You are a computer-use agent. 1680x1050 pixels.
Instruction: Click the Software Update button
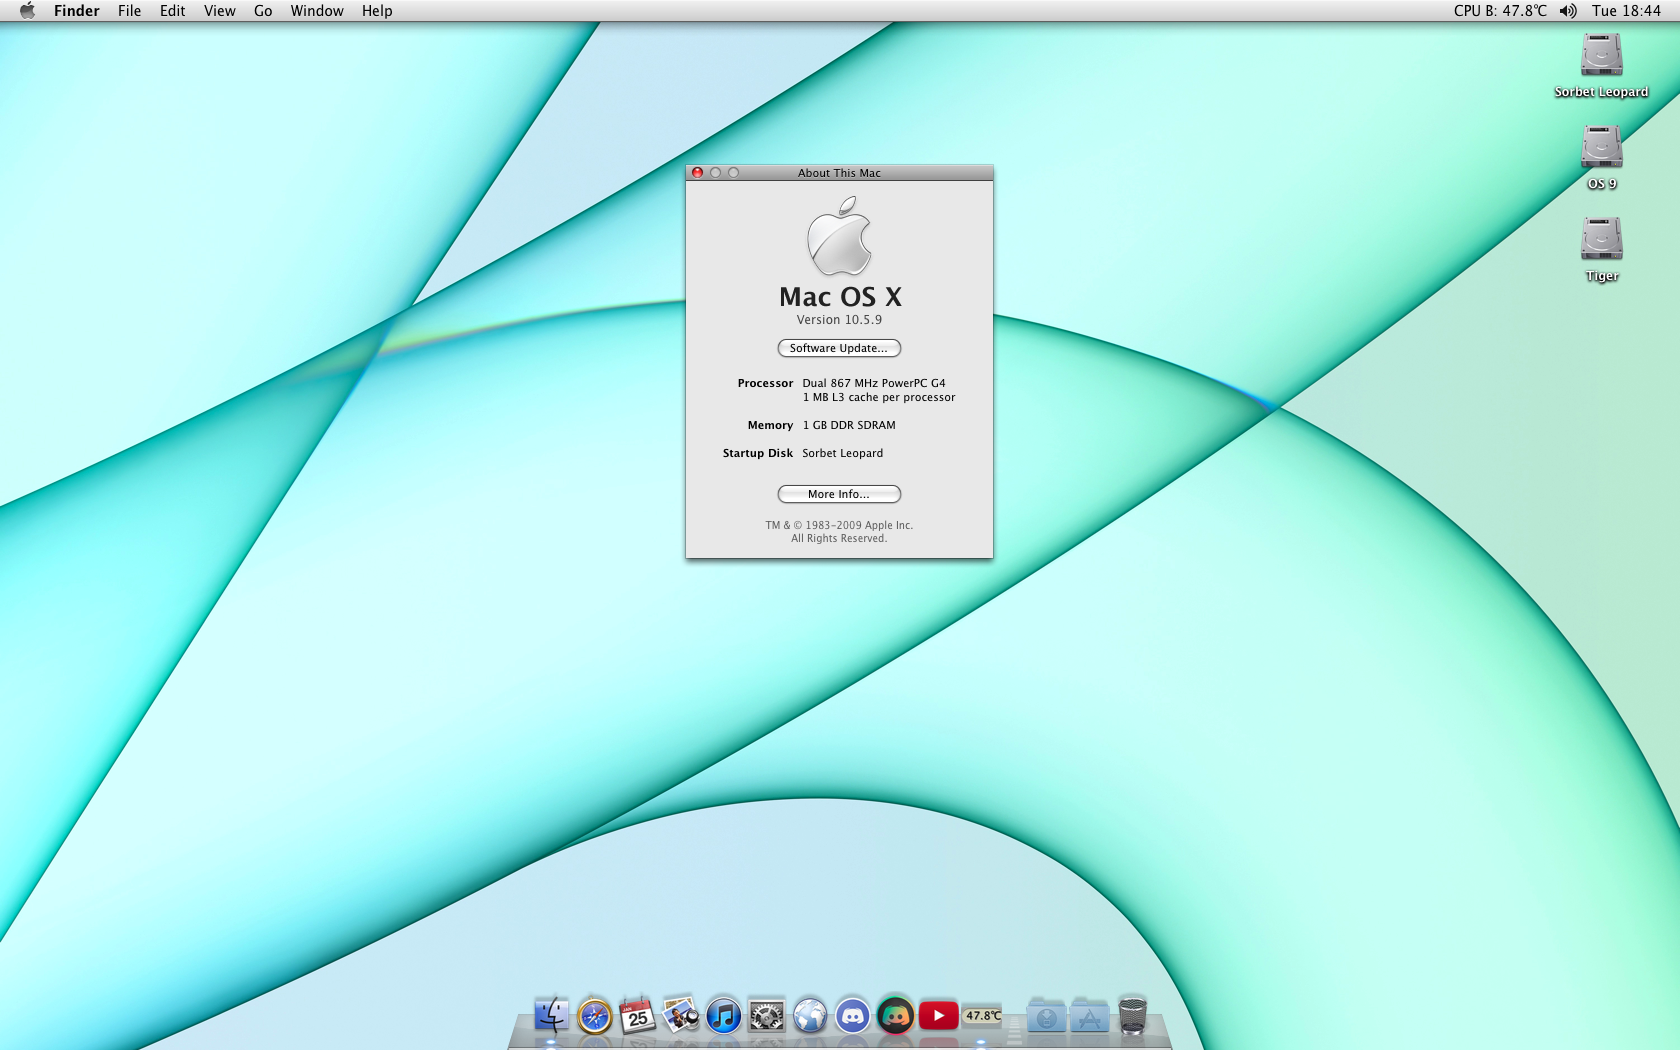839,348
